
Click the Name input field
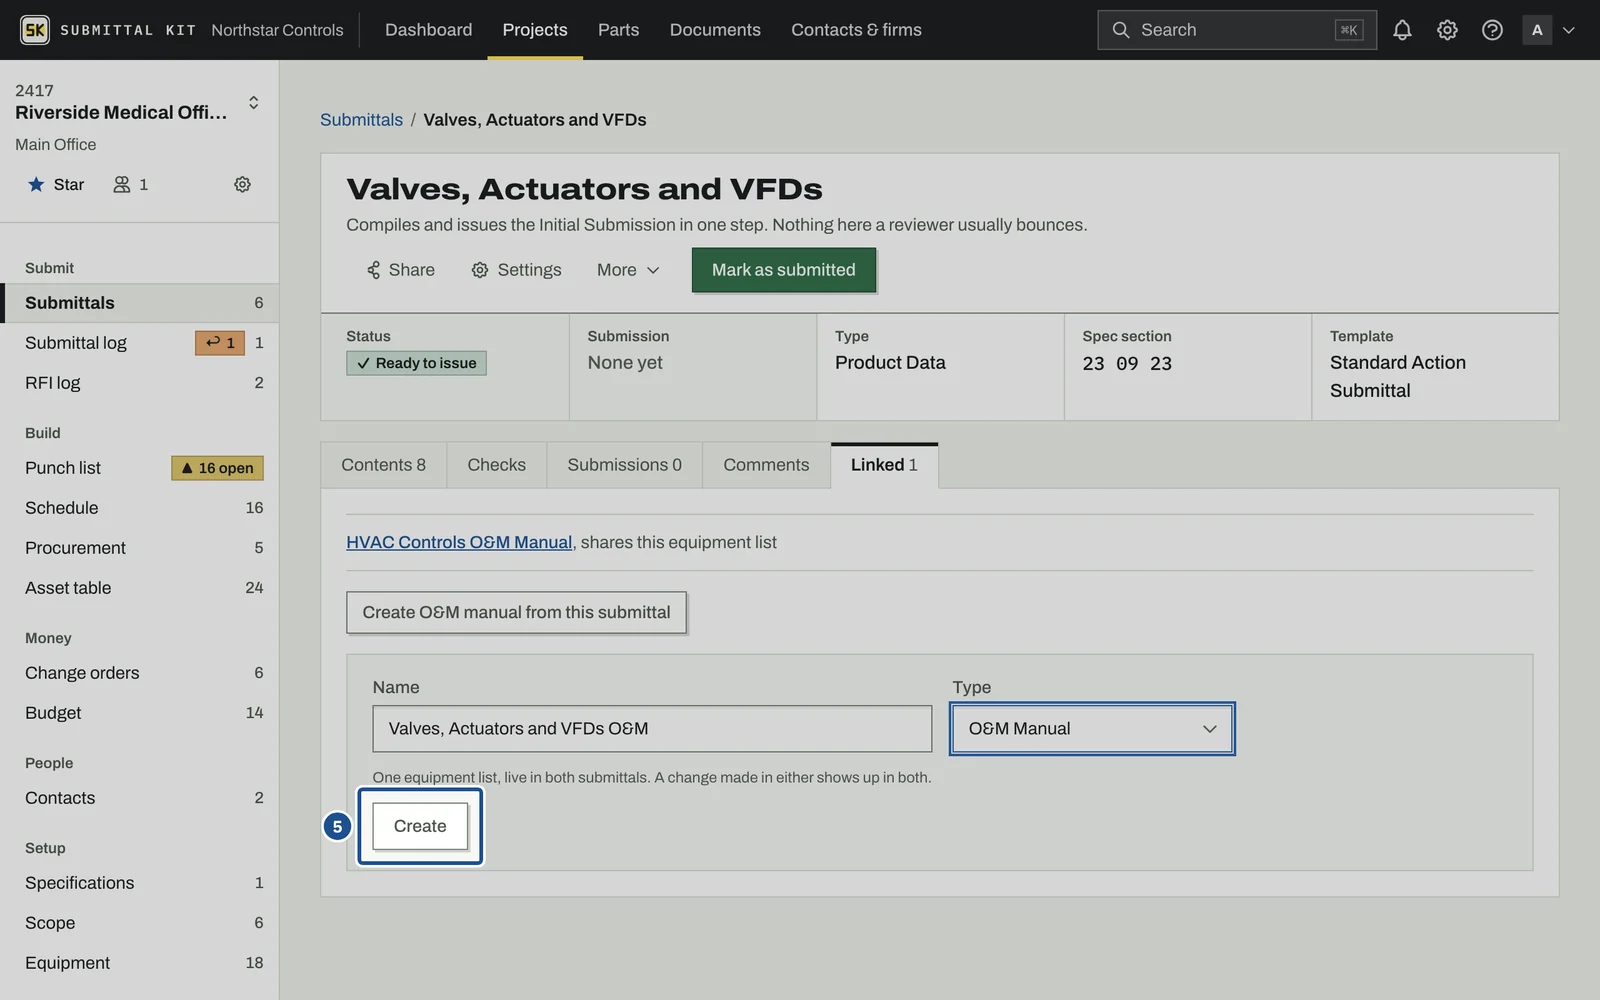pyautogui.click(x=652, y=729)
